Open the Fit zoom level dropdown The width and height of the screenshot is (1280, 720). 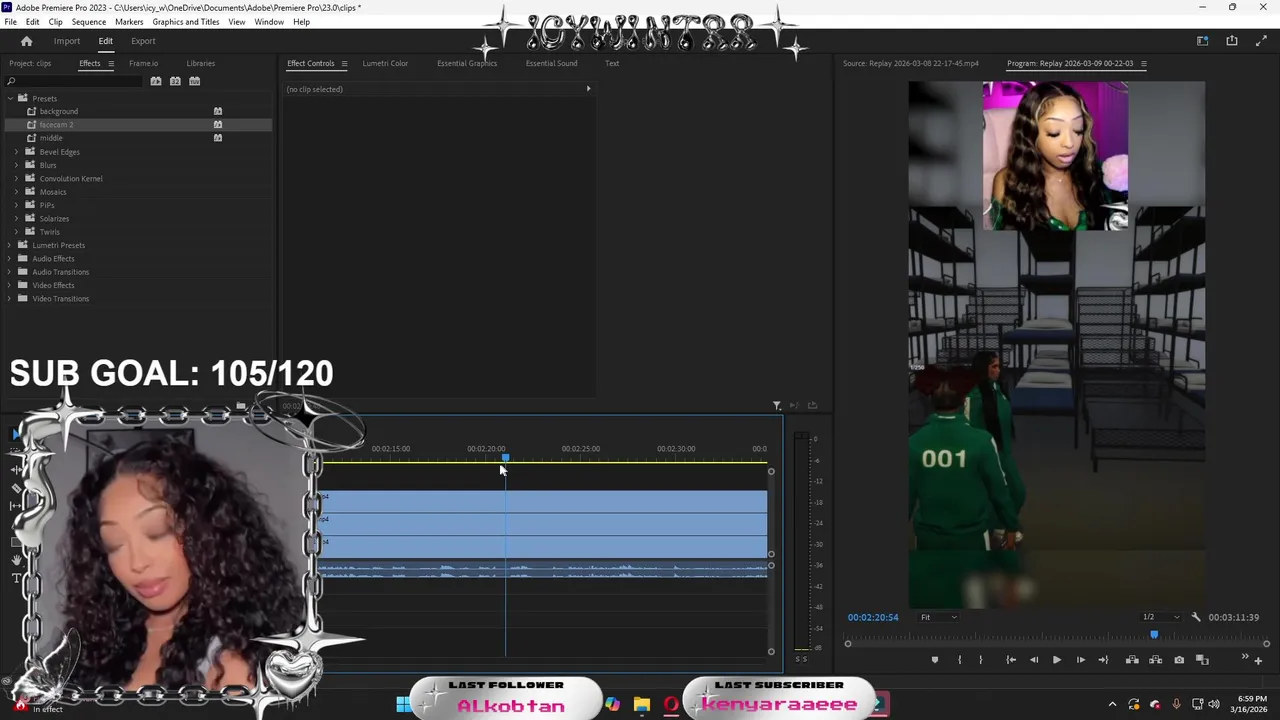point(938,617)
